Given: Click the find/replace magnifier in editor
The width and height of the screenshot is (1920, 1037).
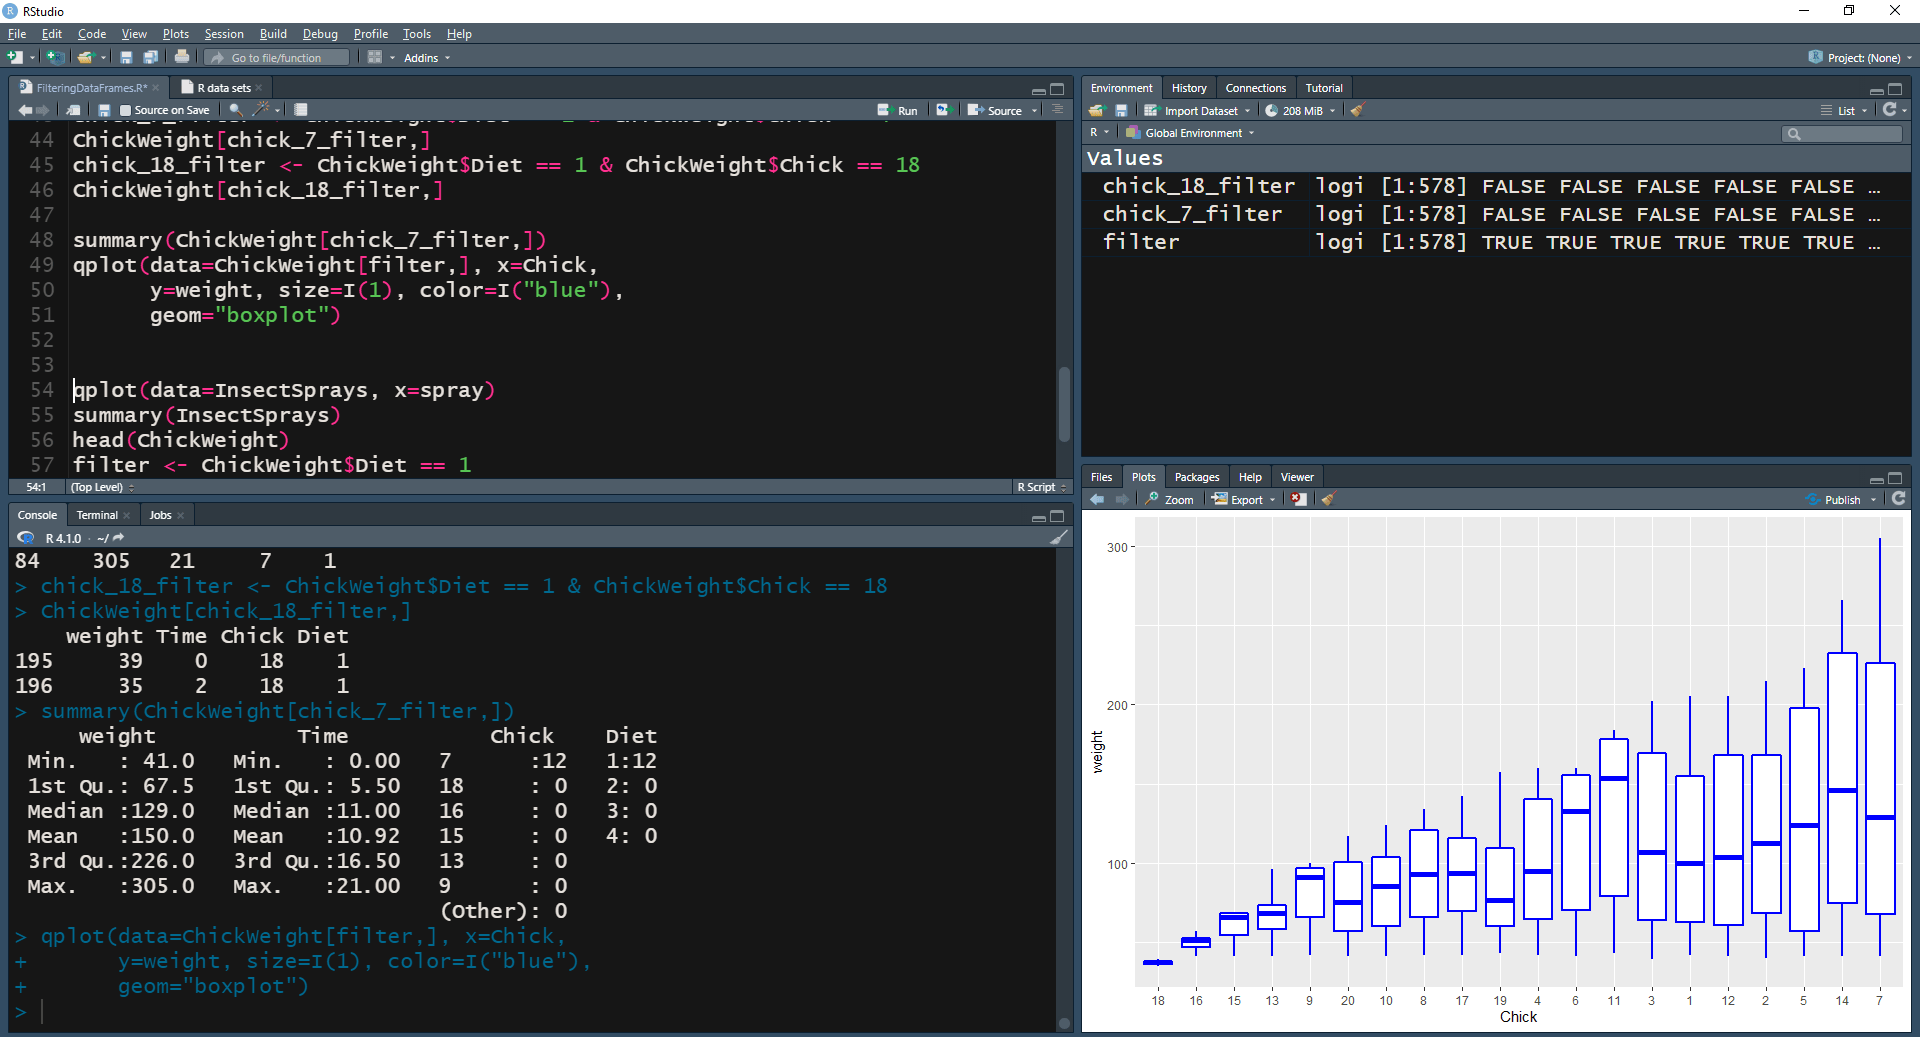Looking at the screenshot, I should click(236, 110).
